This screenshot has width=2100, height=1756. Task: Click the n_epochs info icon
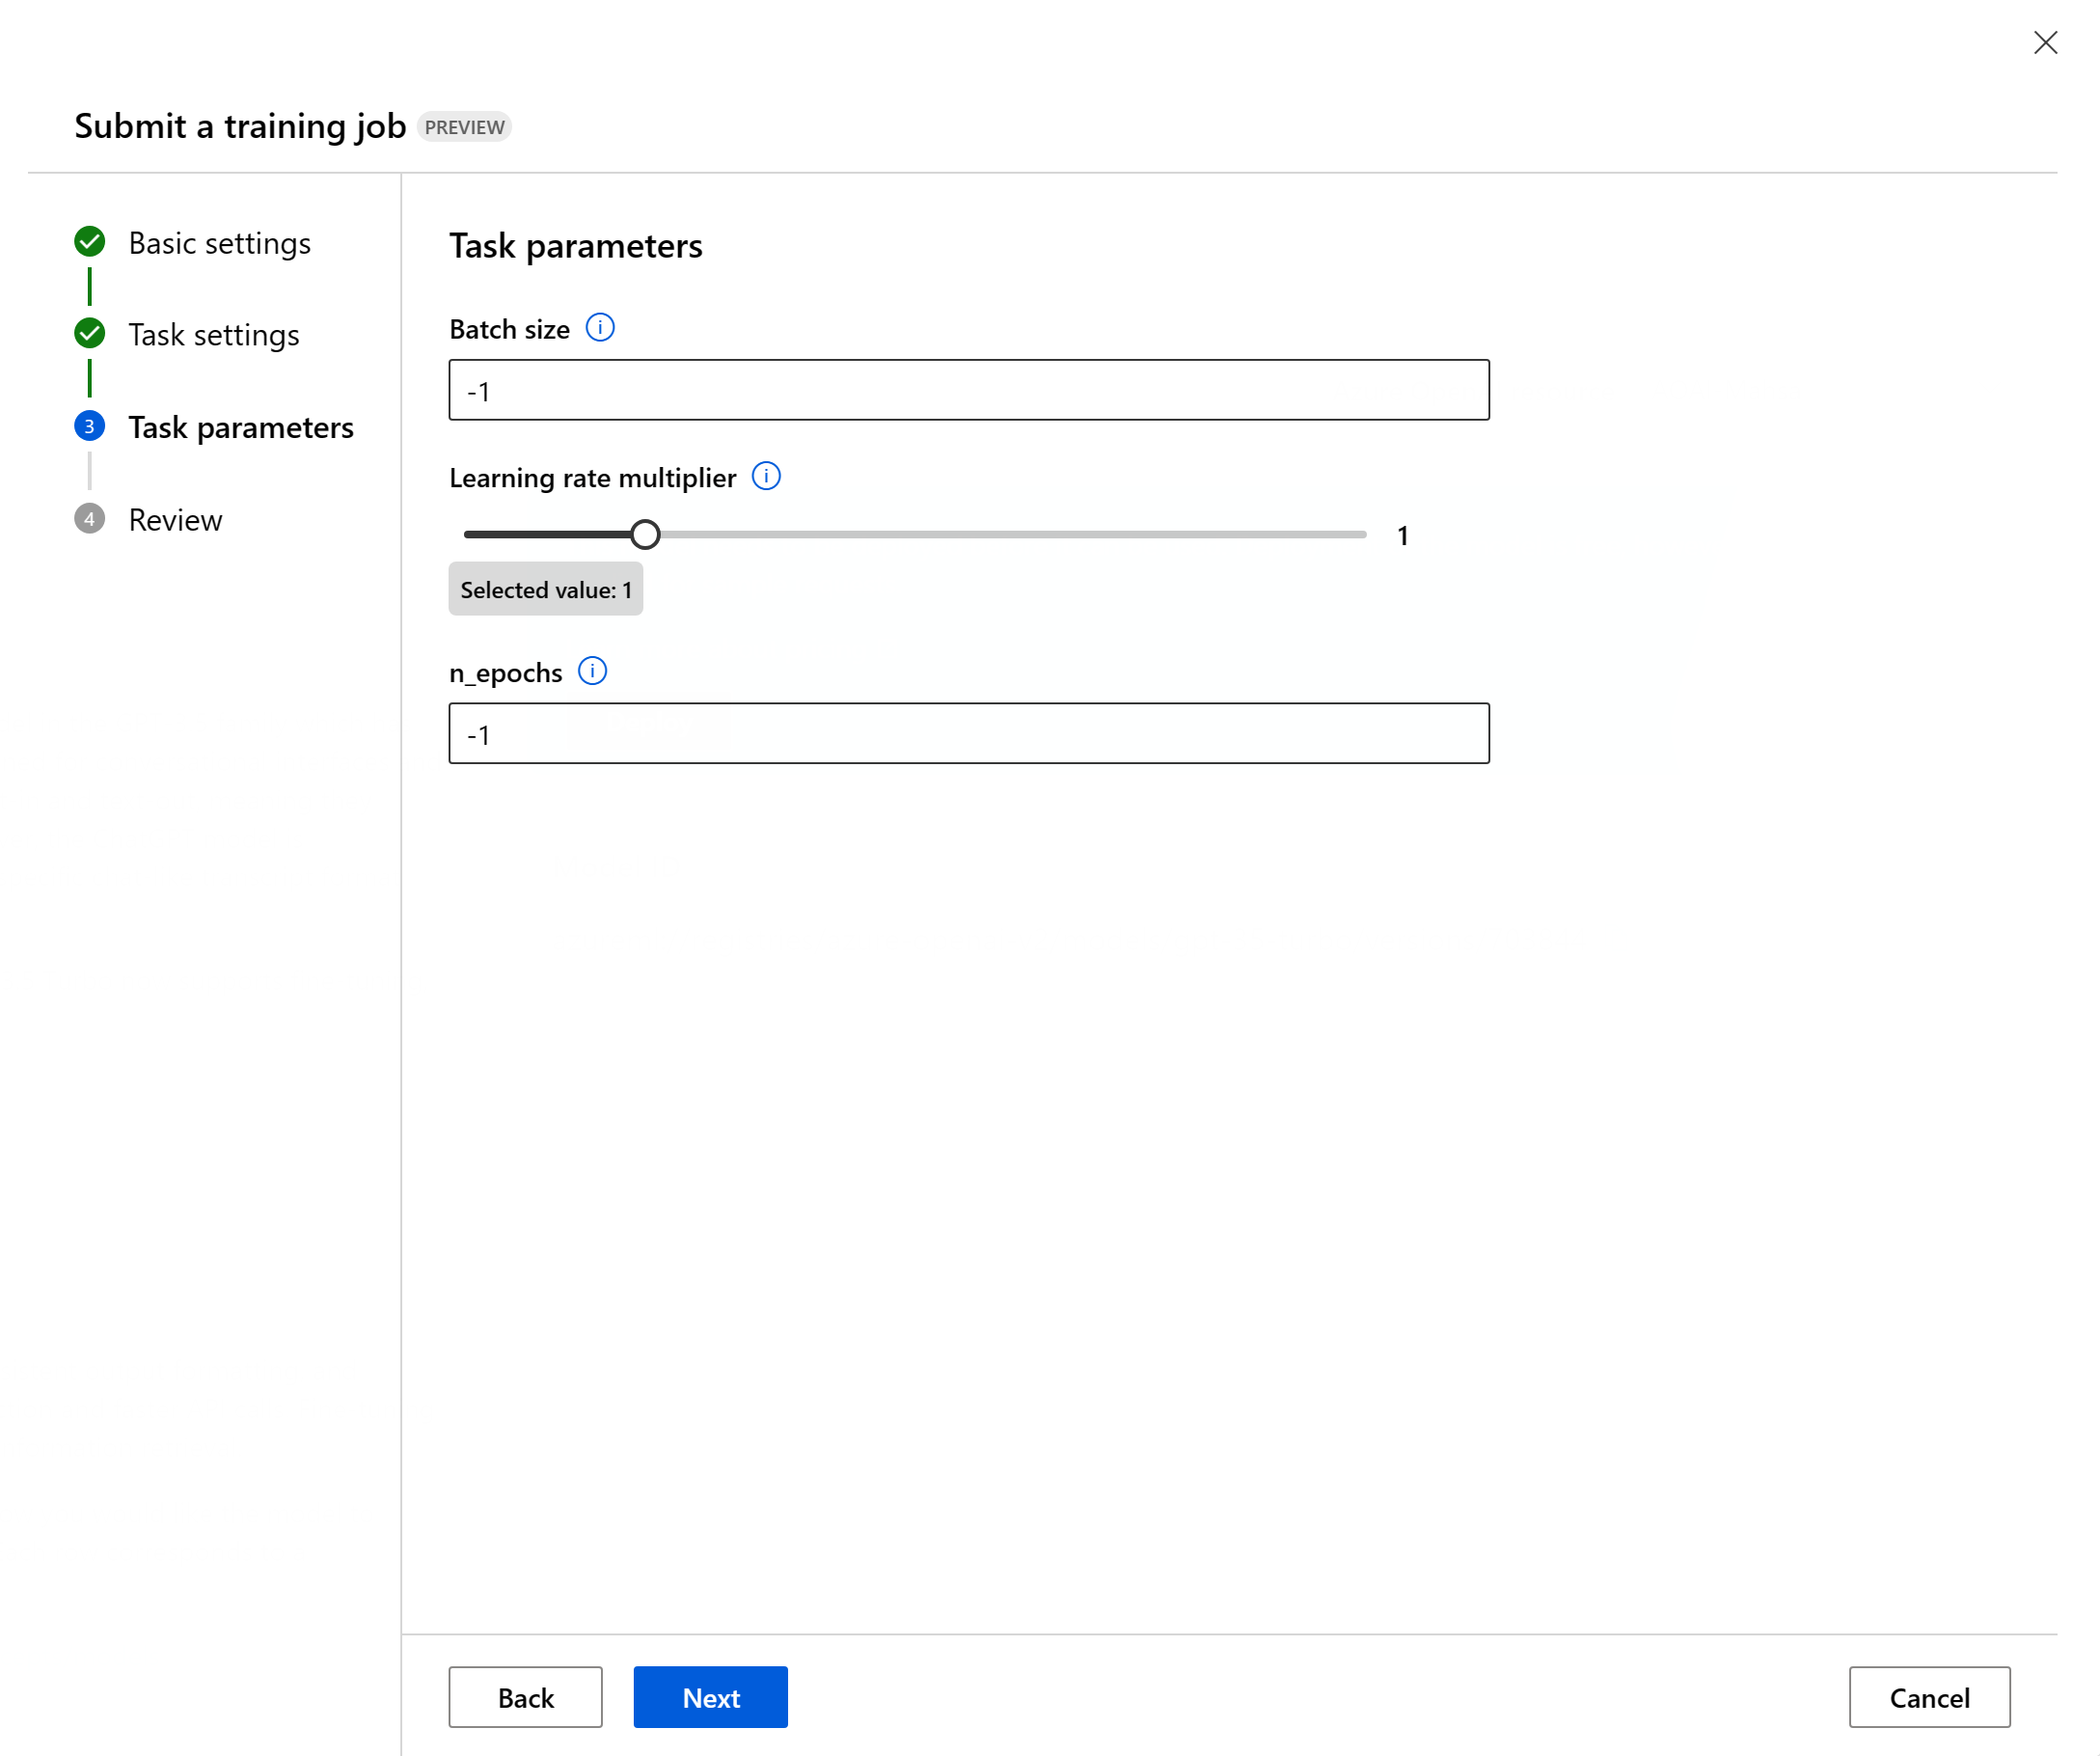(x=592, y=671)
